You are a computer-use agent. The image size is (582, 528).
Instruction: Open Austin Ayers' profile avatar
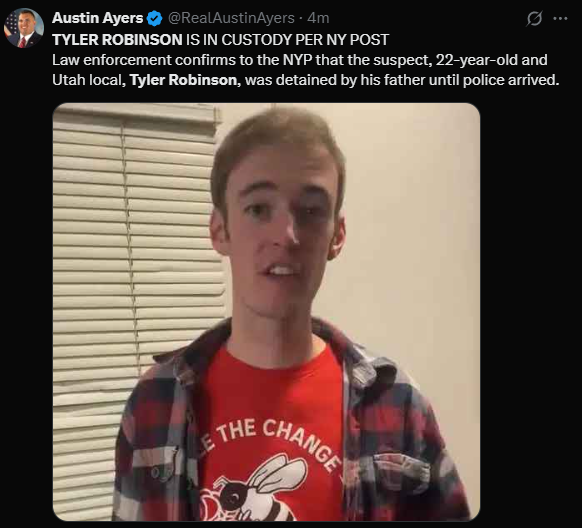pos(24,28)
